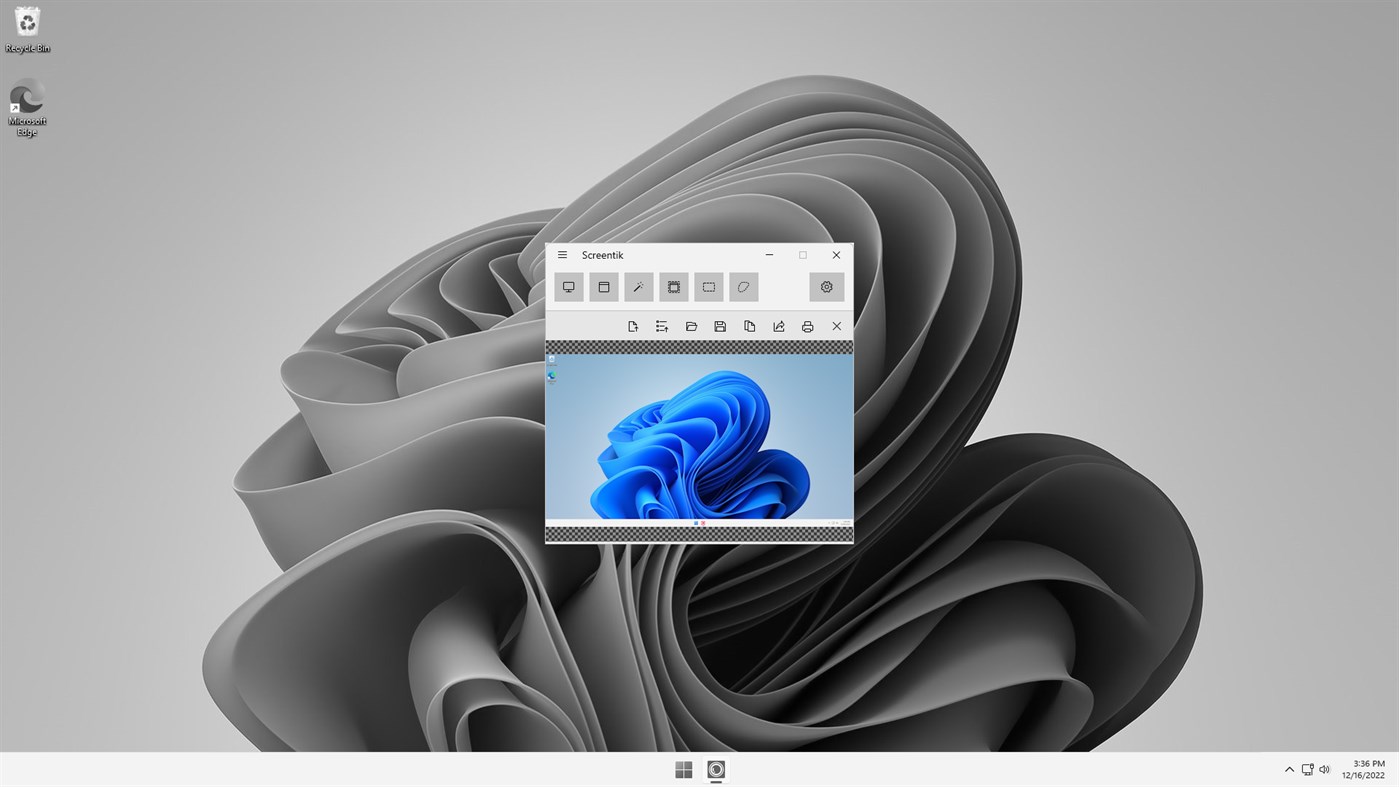Save the captured screenshot

coord(720,325)
